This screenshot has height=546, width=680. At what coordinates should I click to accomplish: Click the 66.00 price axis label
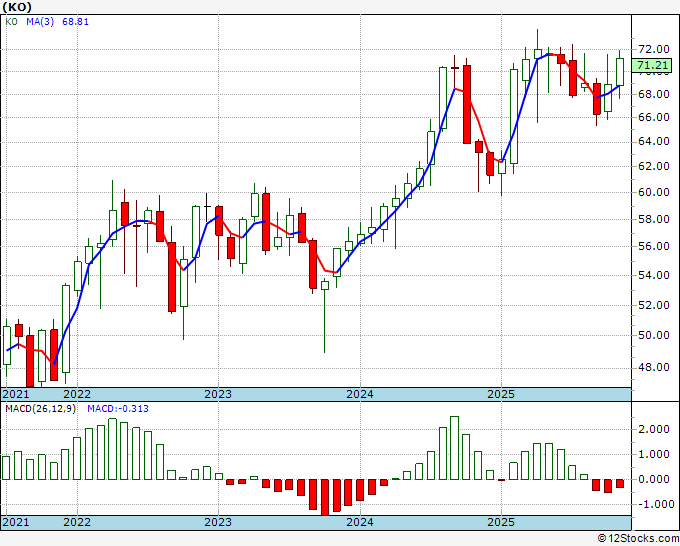click(654, 118)
